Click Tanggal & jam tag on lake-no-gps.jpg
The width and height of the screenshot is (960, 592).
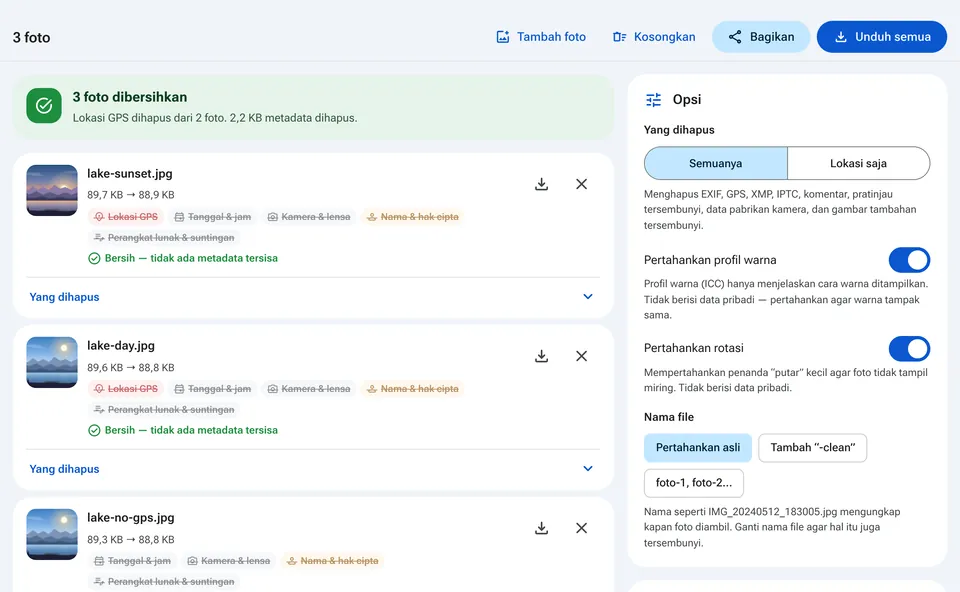point(133,561)
